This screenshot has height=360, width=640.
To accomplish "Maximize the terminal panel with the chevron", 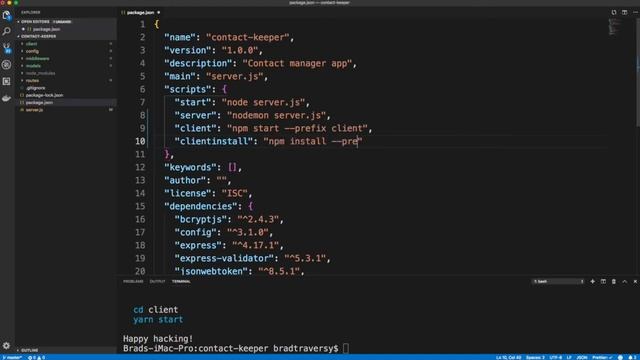I will point(624,281).
